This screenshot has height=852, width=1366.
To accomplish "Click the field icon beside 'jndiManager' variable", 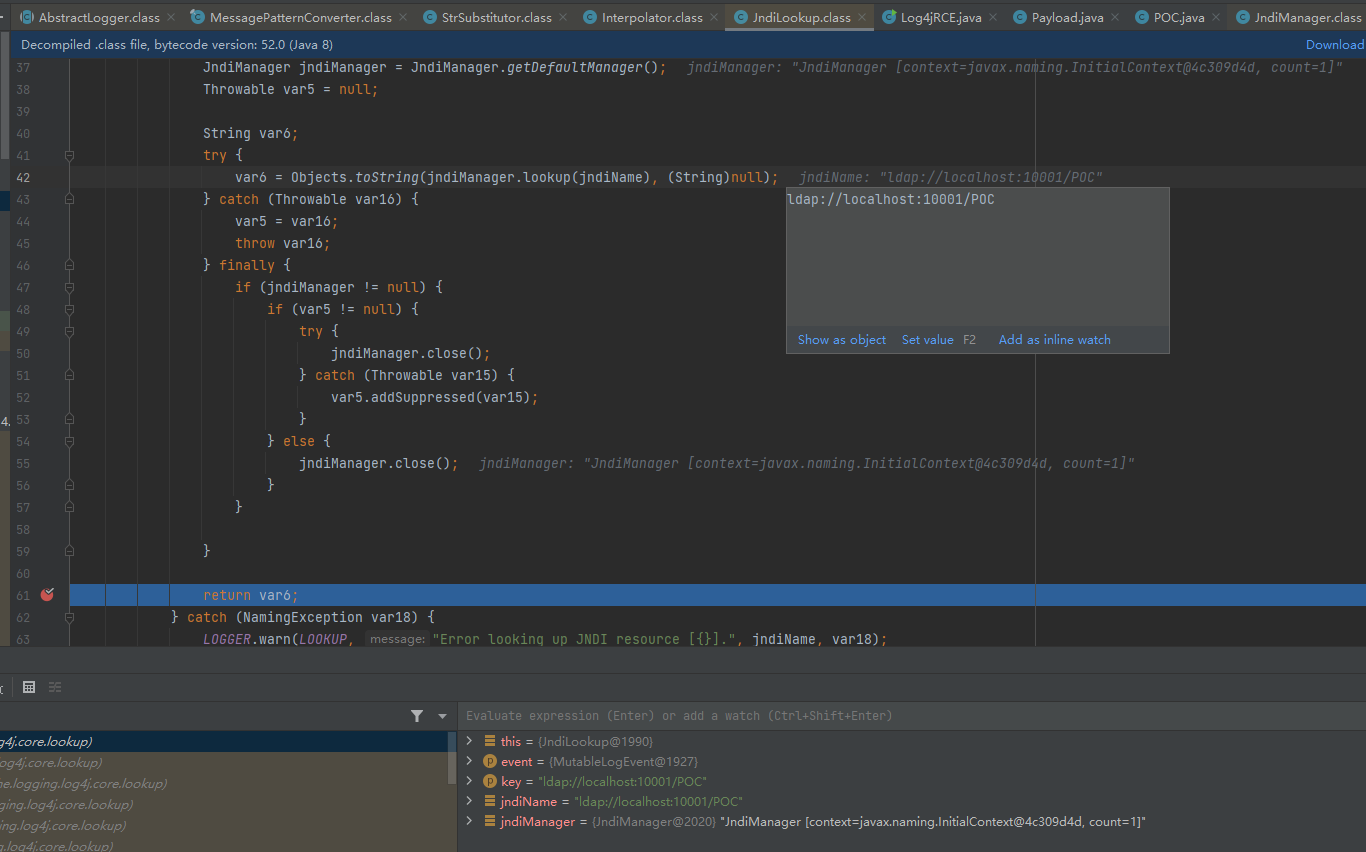I will point(490,821).
